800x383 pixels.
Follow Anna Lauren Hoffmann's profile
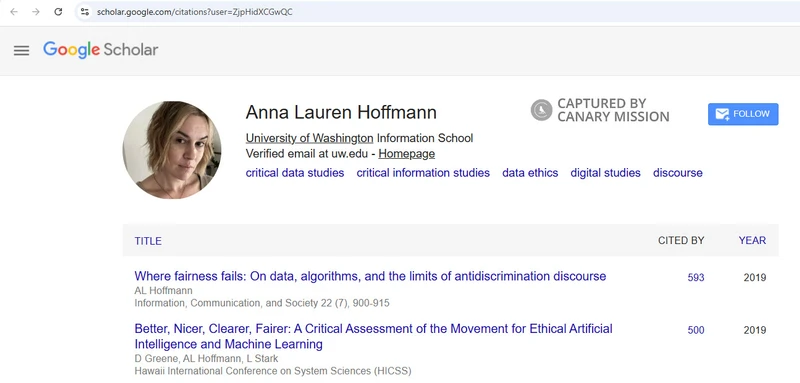743,114
